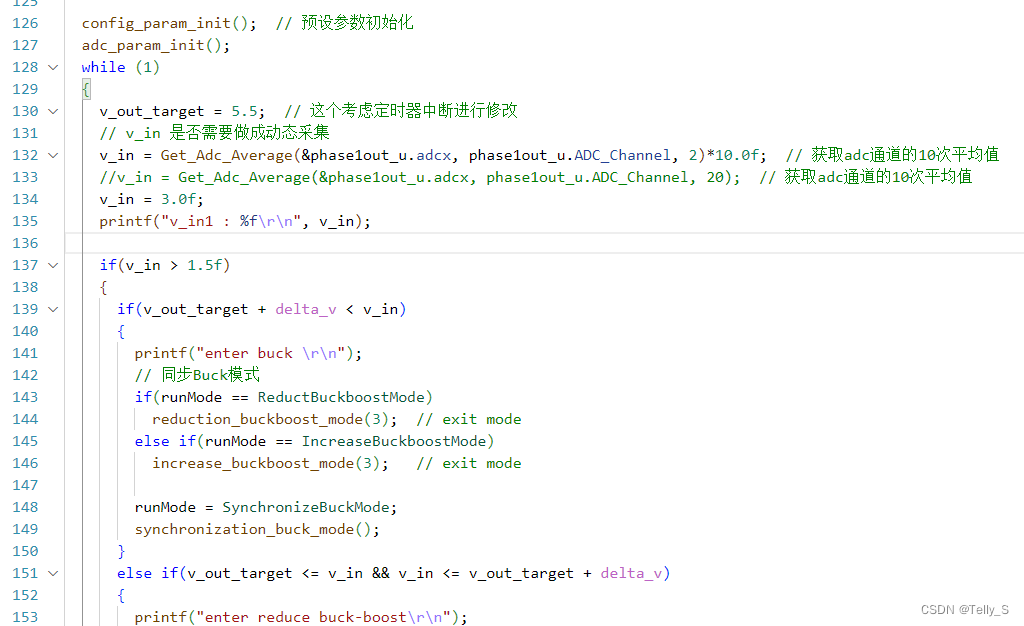The image size is (1024, 626).
Task: Click the printf "enter reduce buck-boost" statement
Action: tap(301, 618)
